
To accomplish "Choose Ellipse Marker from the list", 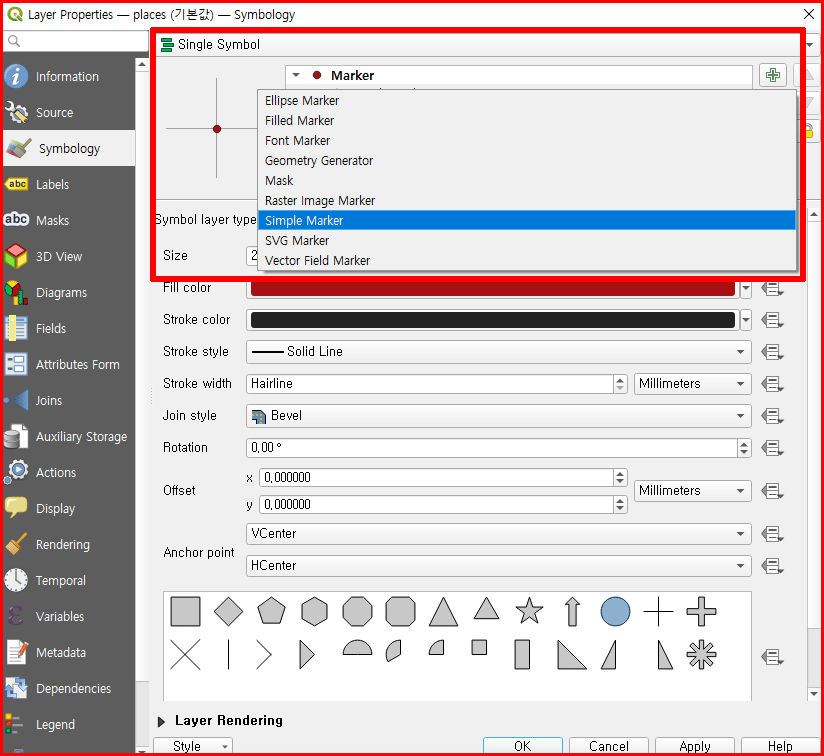I will tap(527, 100).
